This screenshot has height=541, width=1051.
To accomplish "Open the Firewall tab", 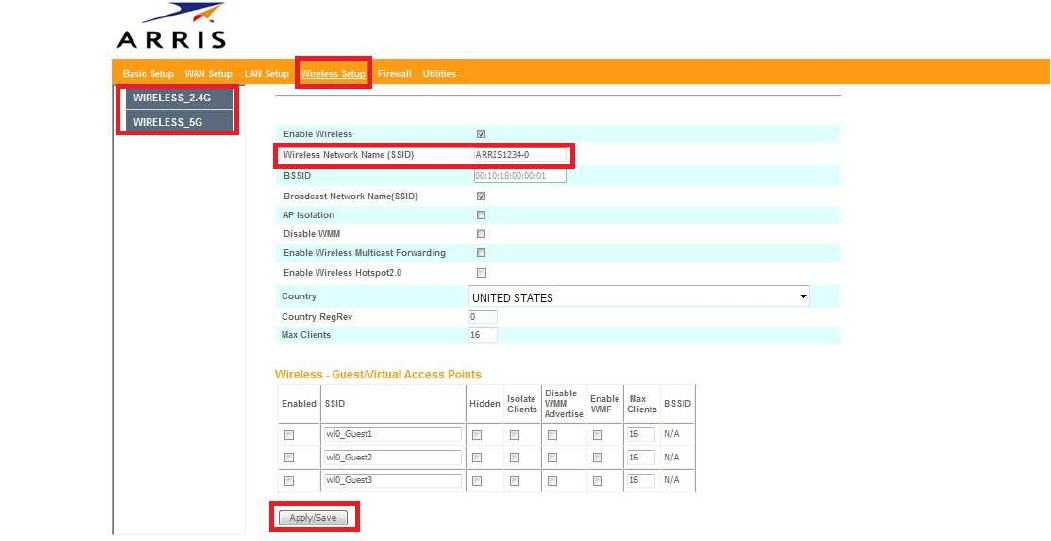I will pos(394,74).
